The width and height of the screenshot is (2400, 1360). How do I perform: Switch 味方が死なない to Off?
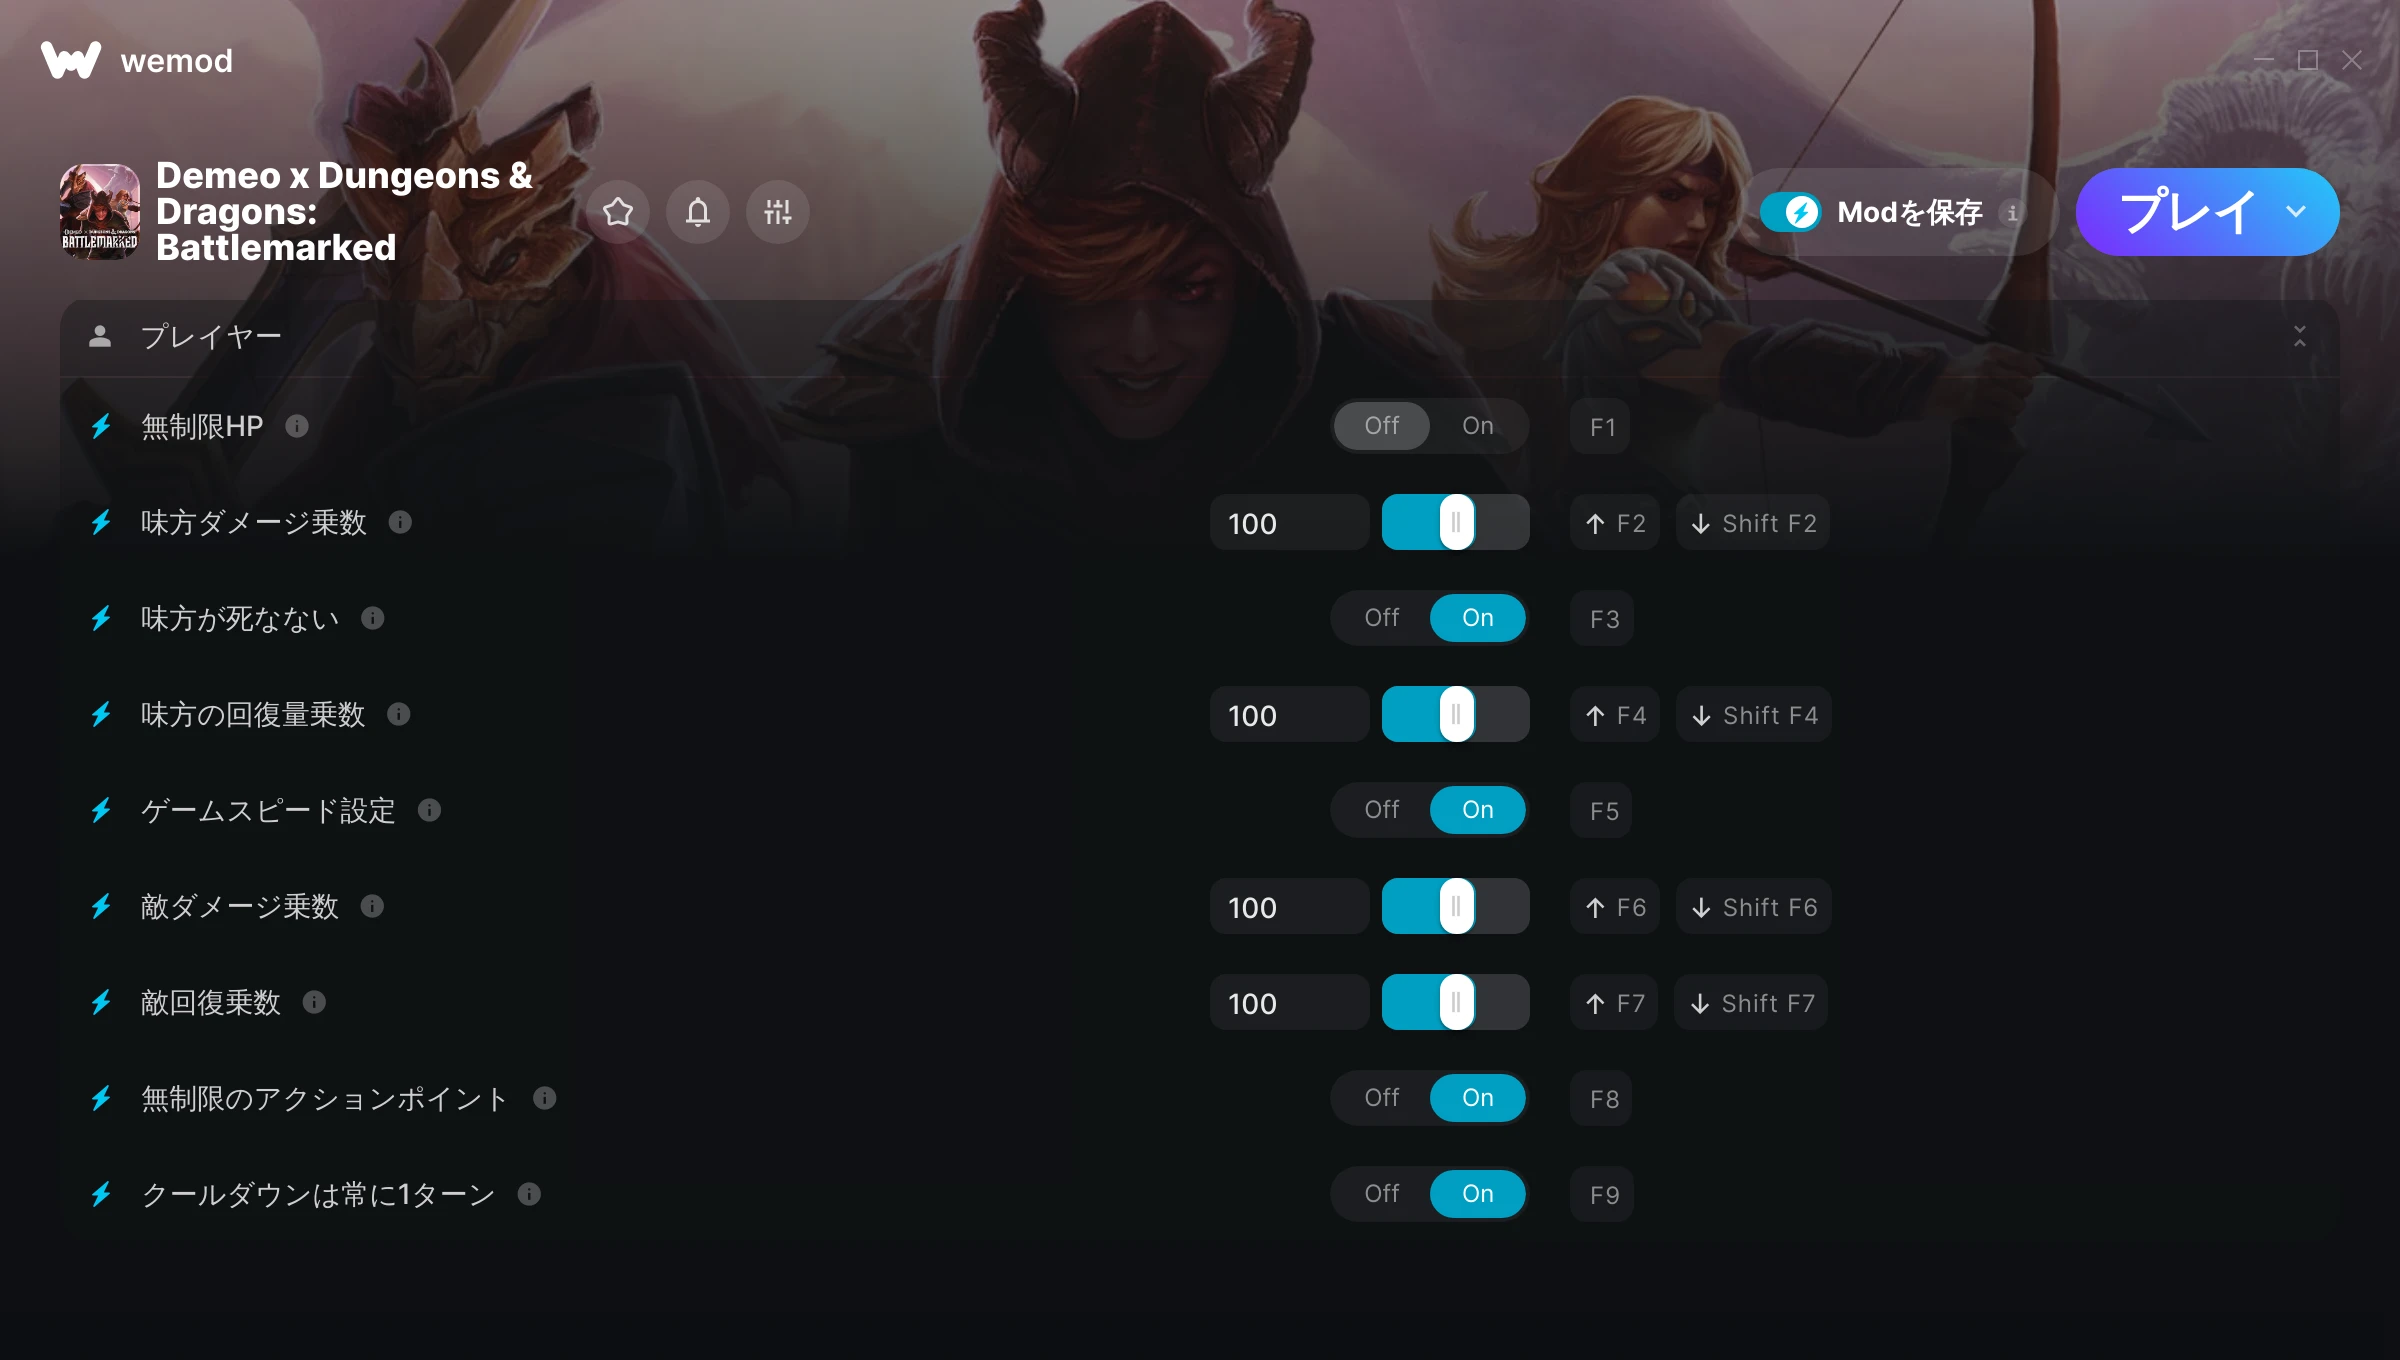click(x=1382, y=618)
